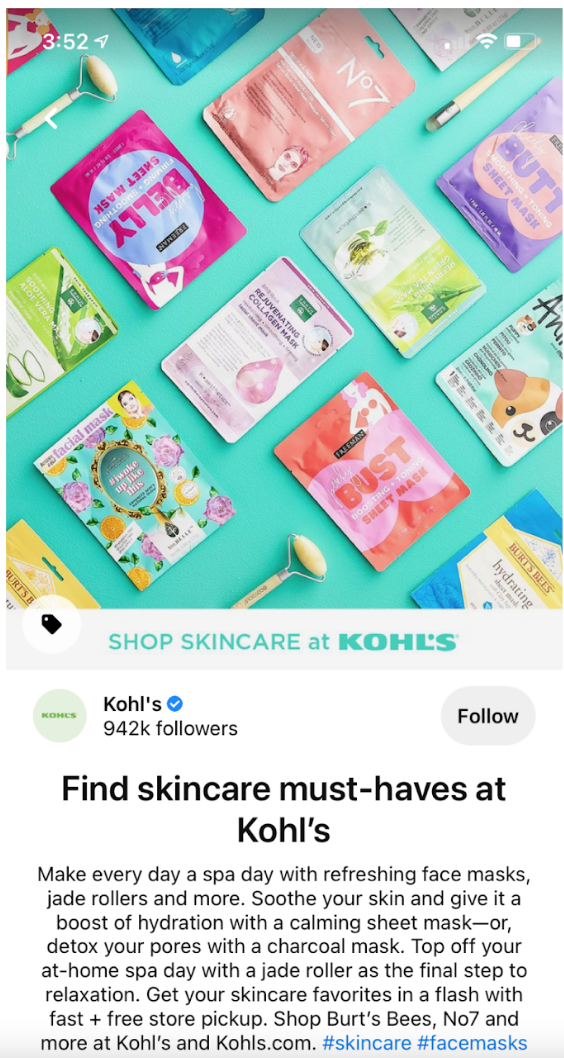Go back using the white chevron arrow
Screen dimensions: 564x1058
[51, 119]
